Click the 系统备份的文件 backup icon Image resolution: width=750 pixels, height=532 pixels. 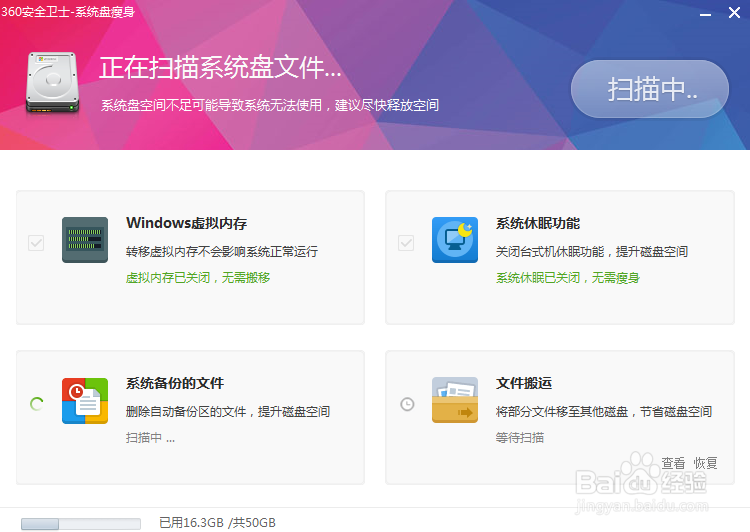85,400
